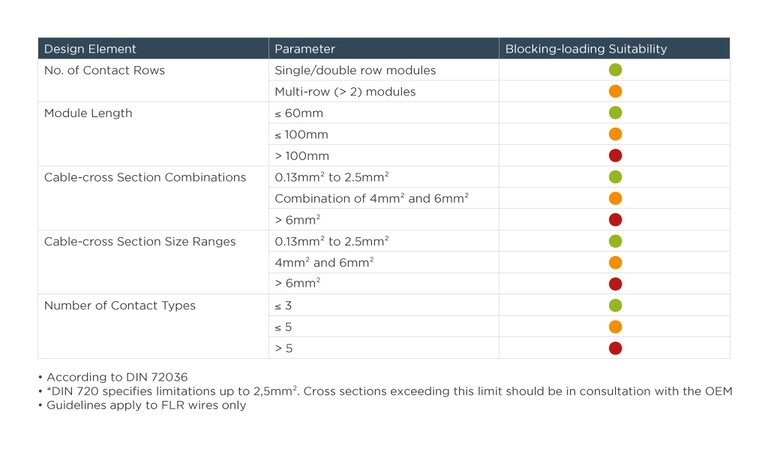Screen dimensions: 768x449
Task: Click green dot for ≤ 60mm length
Action: (x=615, y=113)
